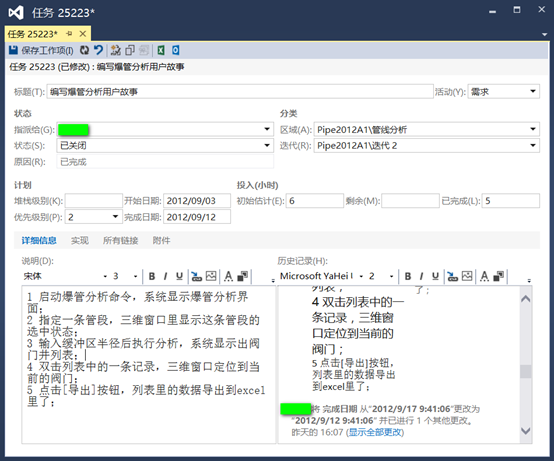Click the 已完成 reason field
Screen dimensions: 554x461
[x=165, y=162]
